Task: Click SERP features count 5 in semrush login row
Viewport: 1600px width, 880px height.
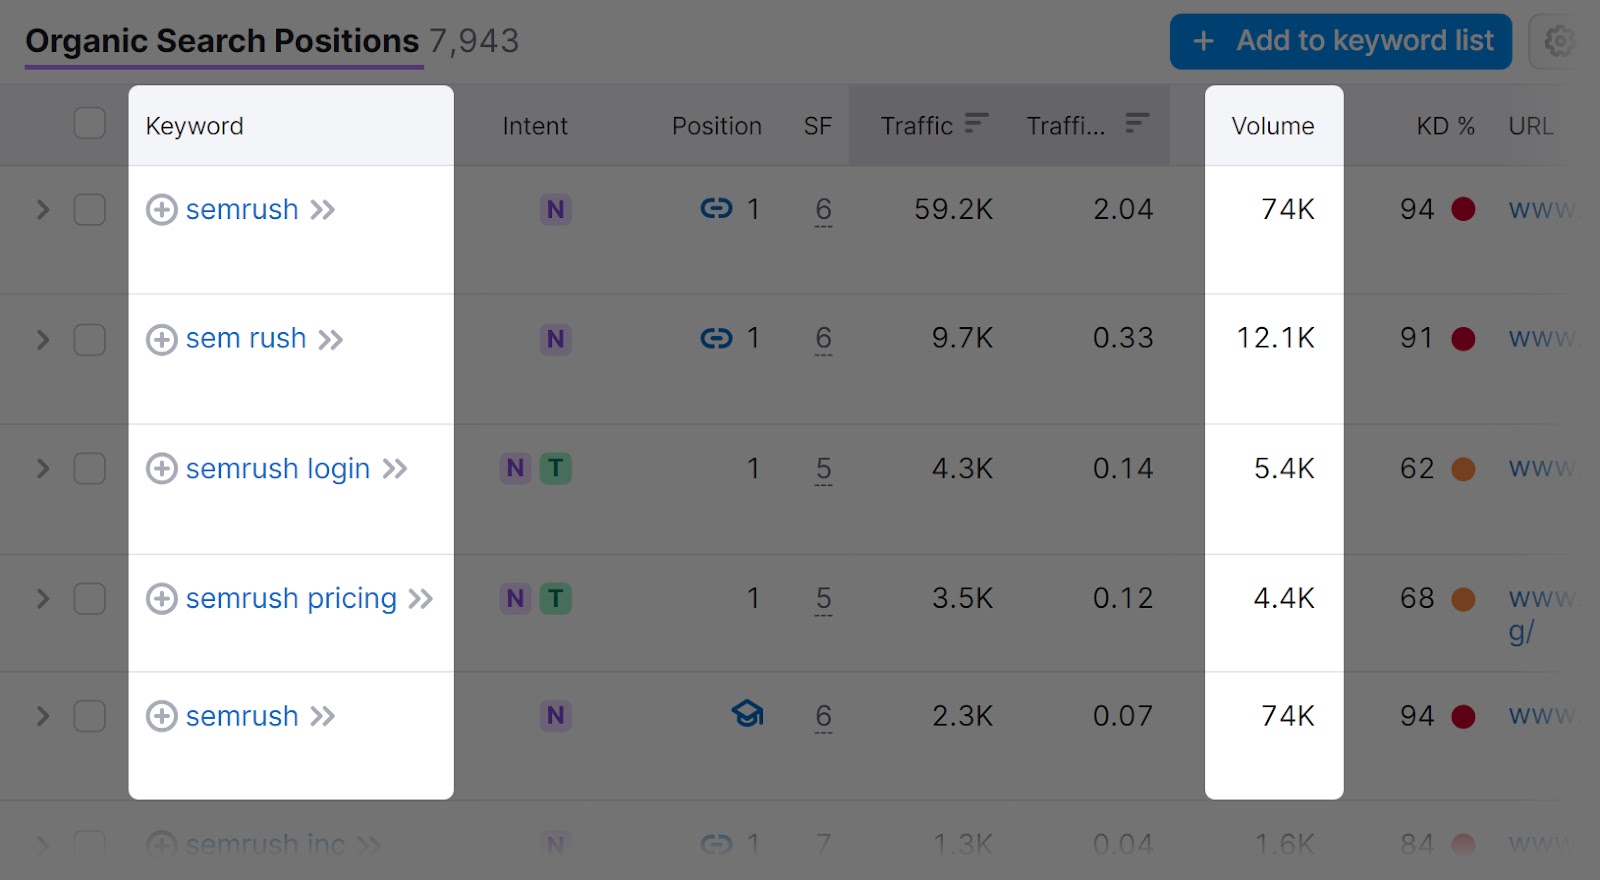Action: click(823, 469)
